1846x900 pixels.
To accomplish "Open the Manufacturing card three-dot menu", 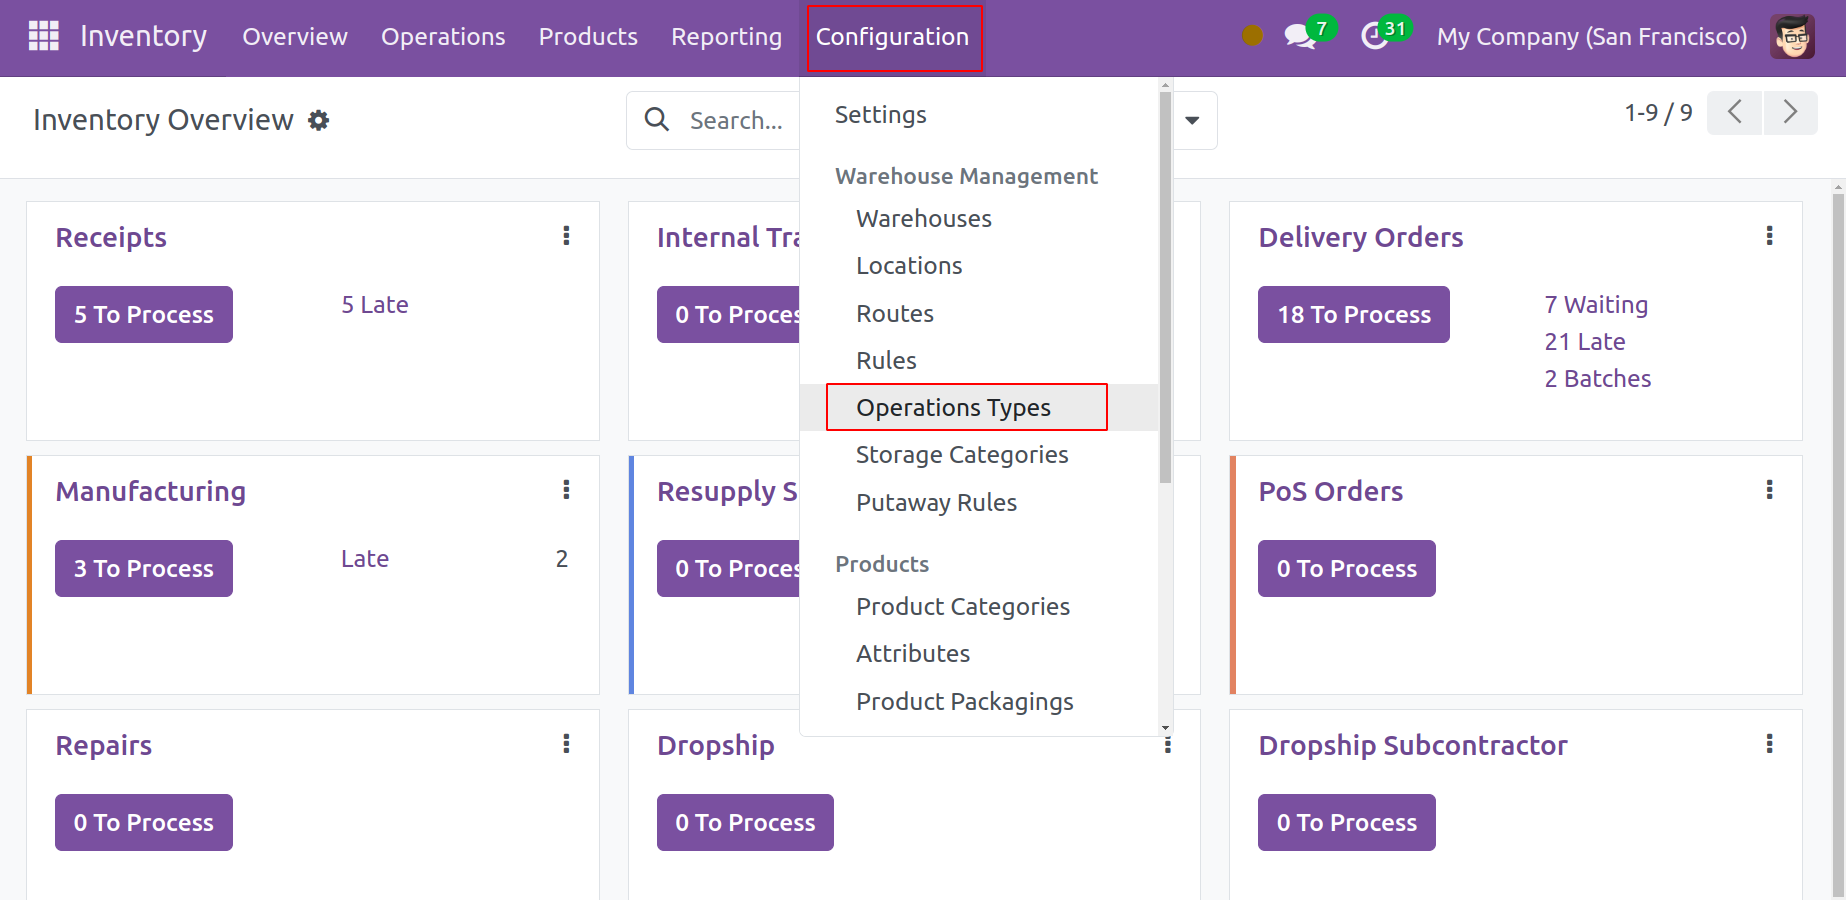I will pos(566,489).
